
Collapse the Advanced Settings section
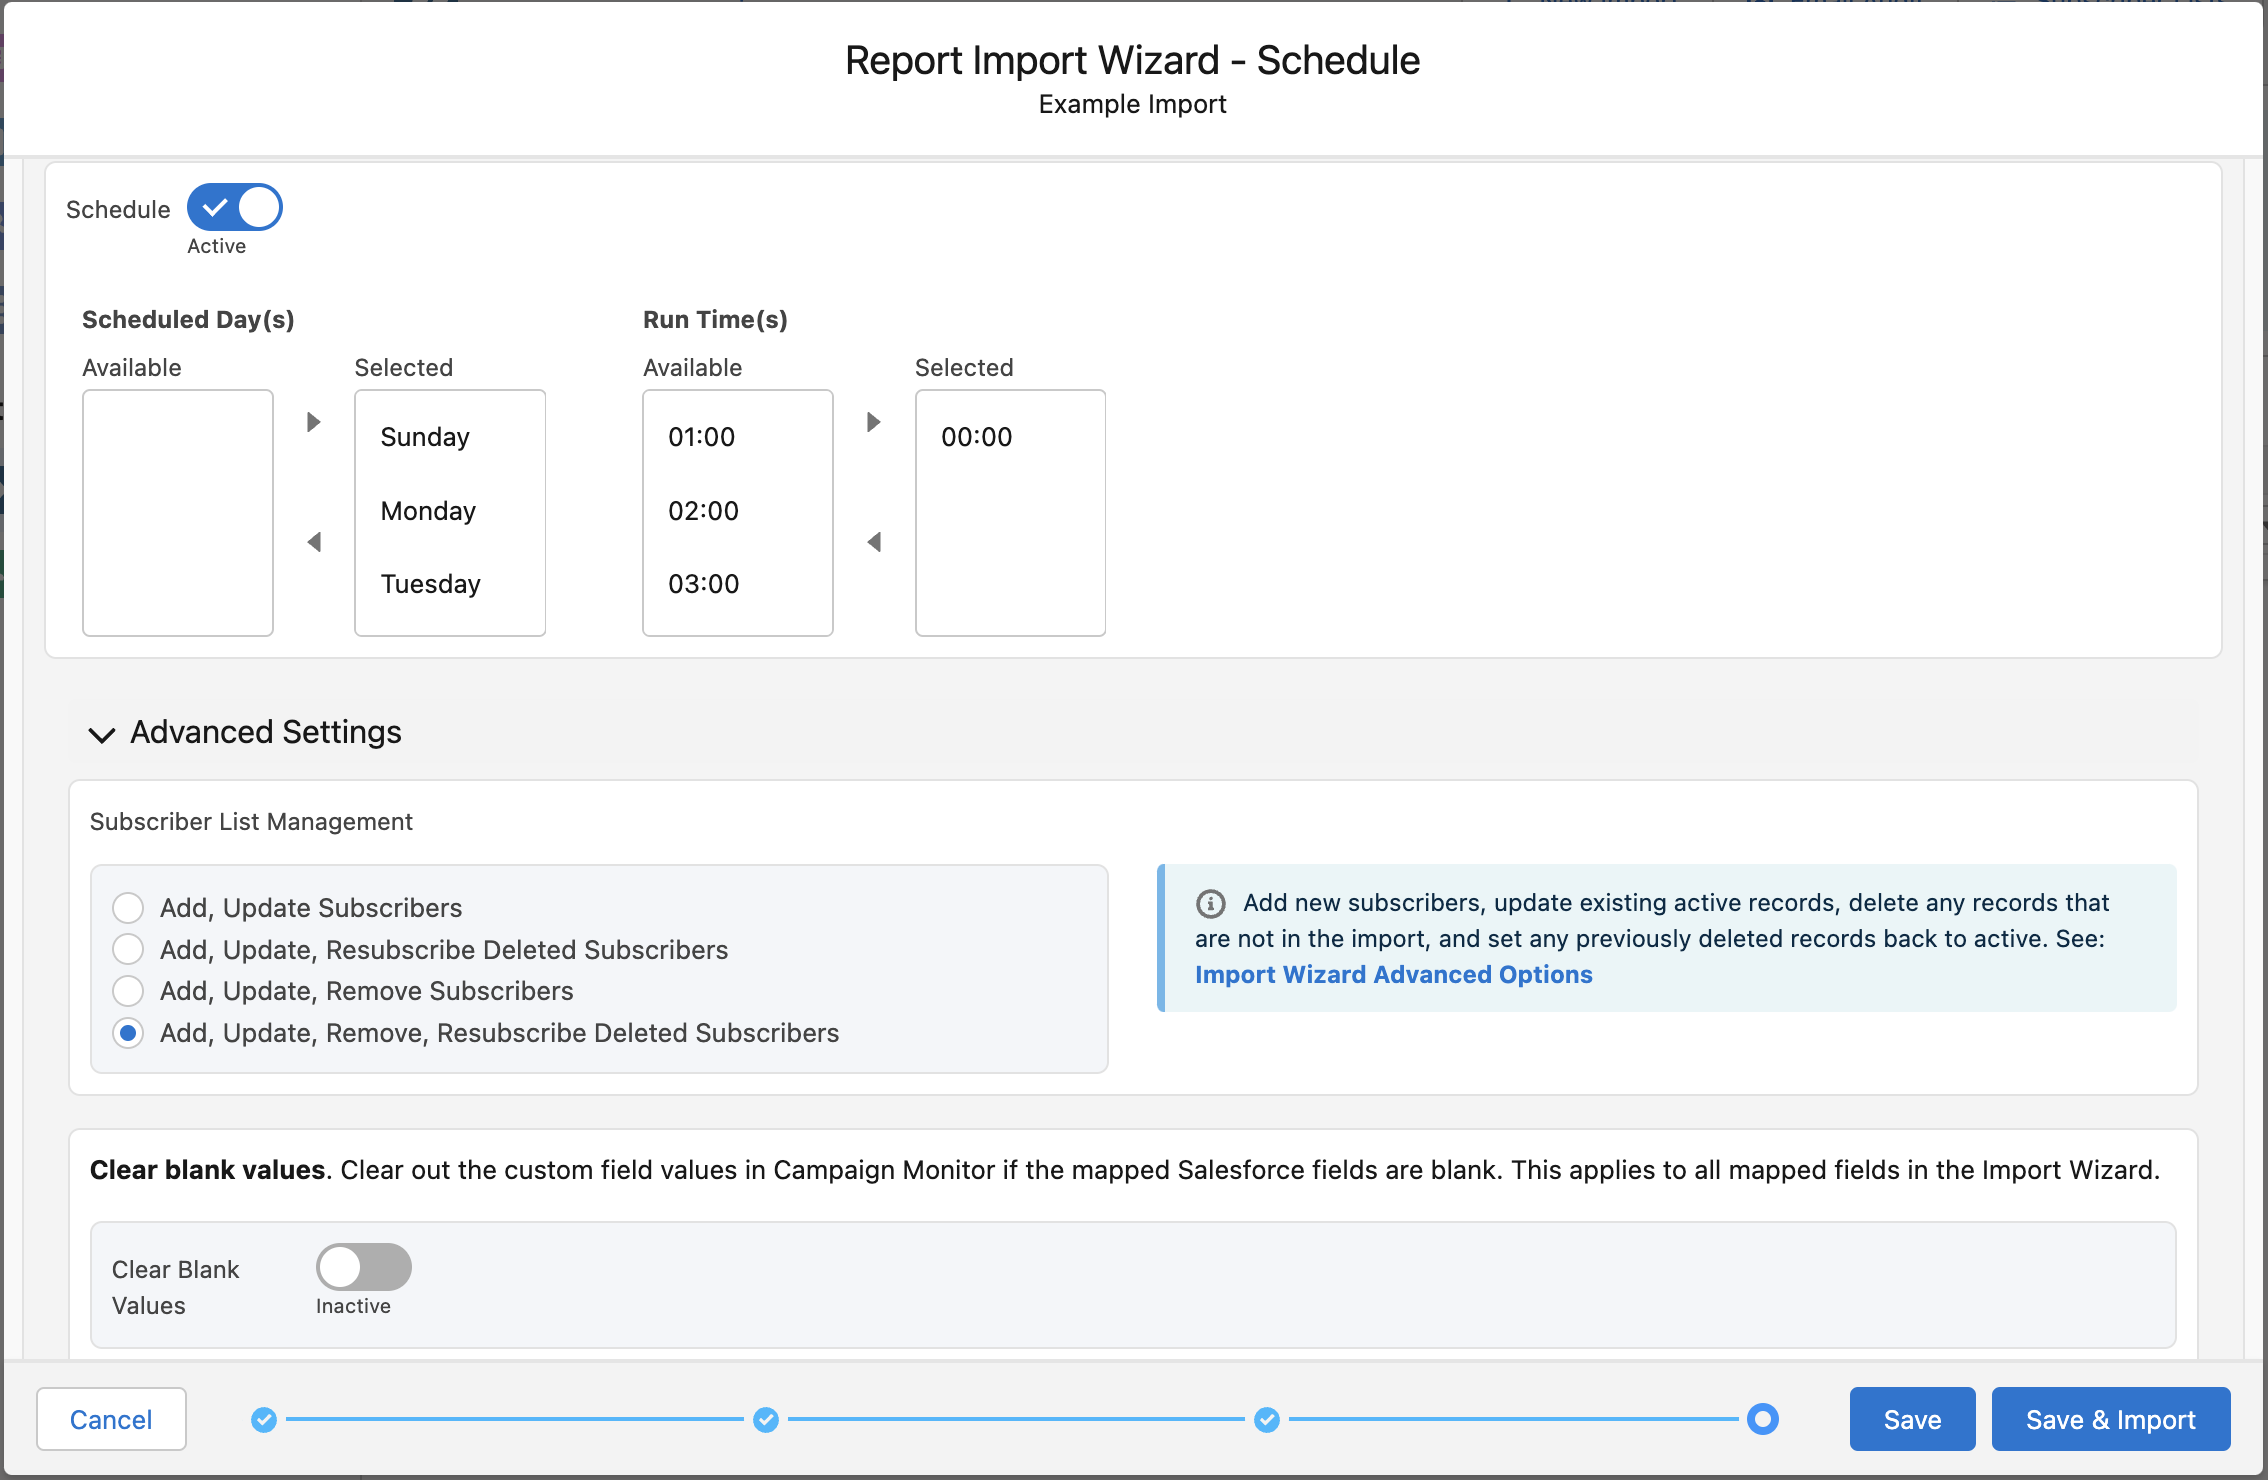pyautogui.click(x=101, y=733)
